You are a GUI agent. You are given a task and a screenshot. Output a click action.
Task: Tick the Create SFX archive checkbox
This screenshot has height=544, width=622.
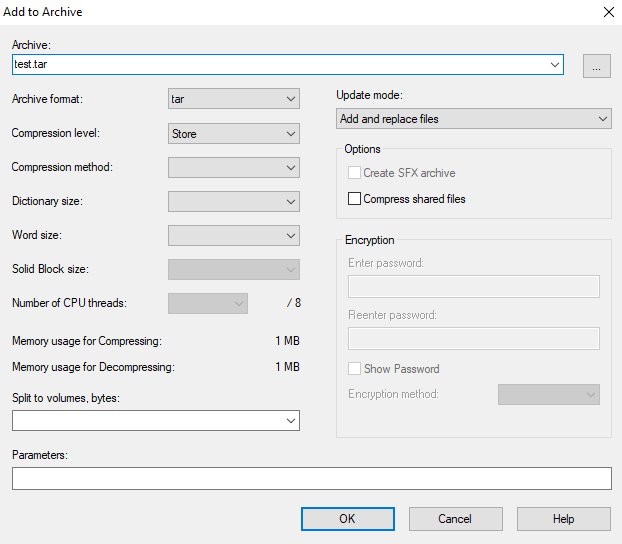tap(355, 173)
